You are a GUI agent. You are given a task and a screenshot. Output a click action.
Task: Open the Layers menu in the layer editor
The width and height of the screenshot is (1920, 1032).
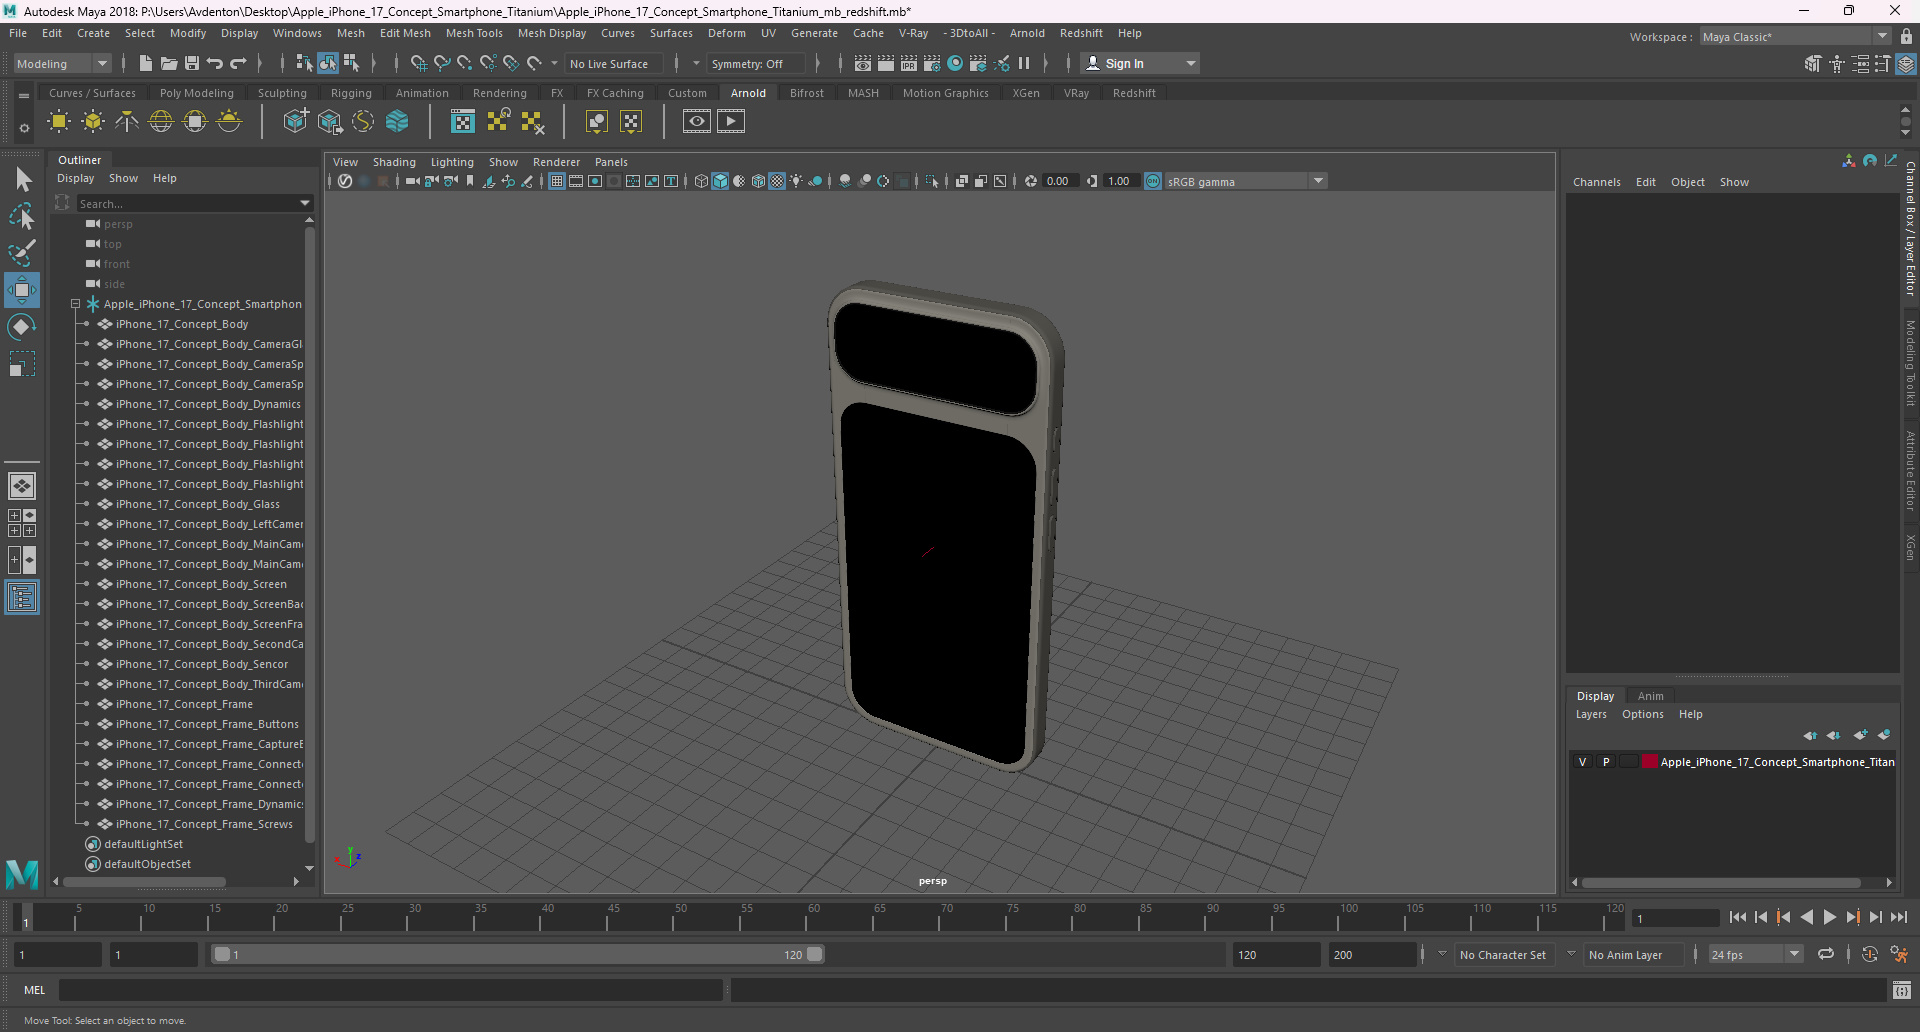(x=1591, y=714)
